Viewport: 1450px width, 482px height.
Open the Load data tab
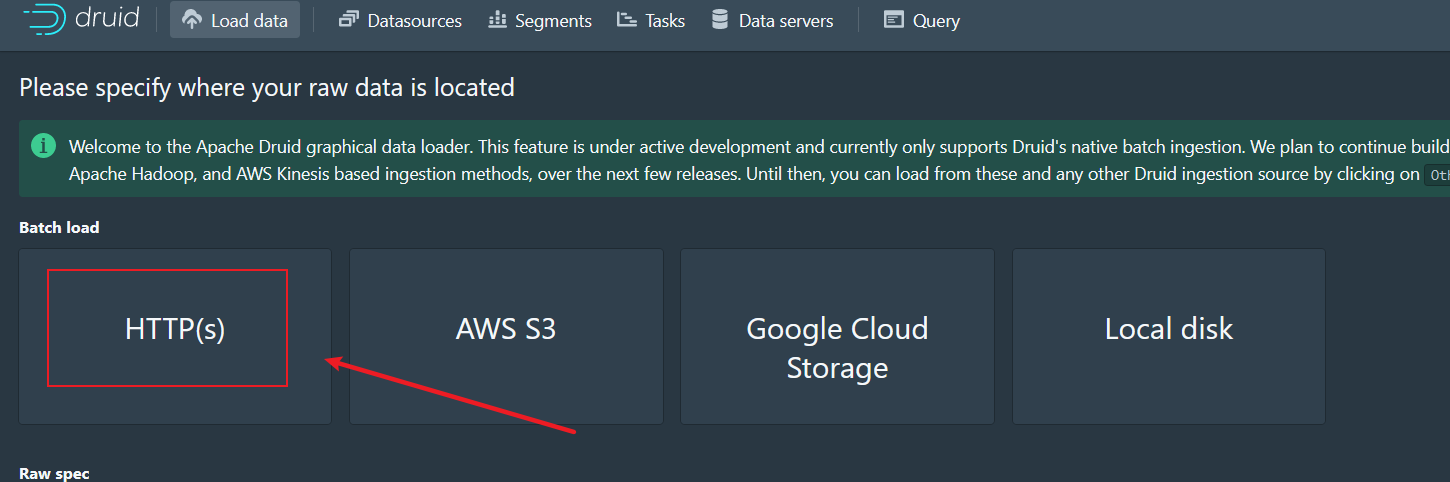235,20
